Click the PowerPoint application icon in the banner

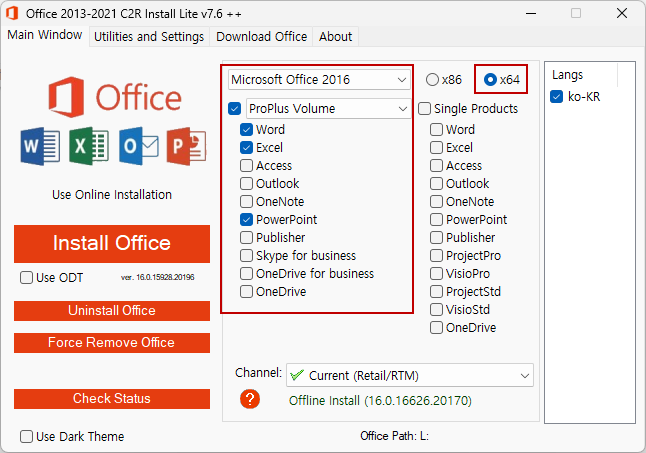coord(186,146)
